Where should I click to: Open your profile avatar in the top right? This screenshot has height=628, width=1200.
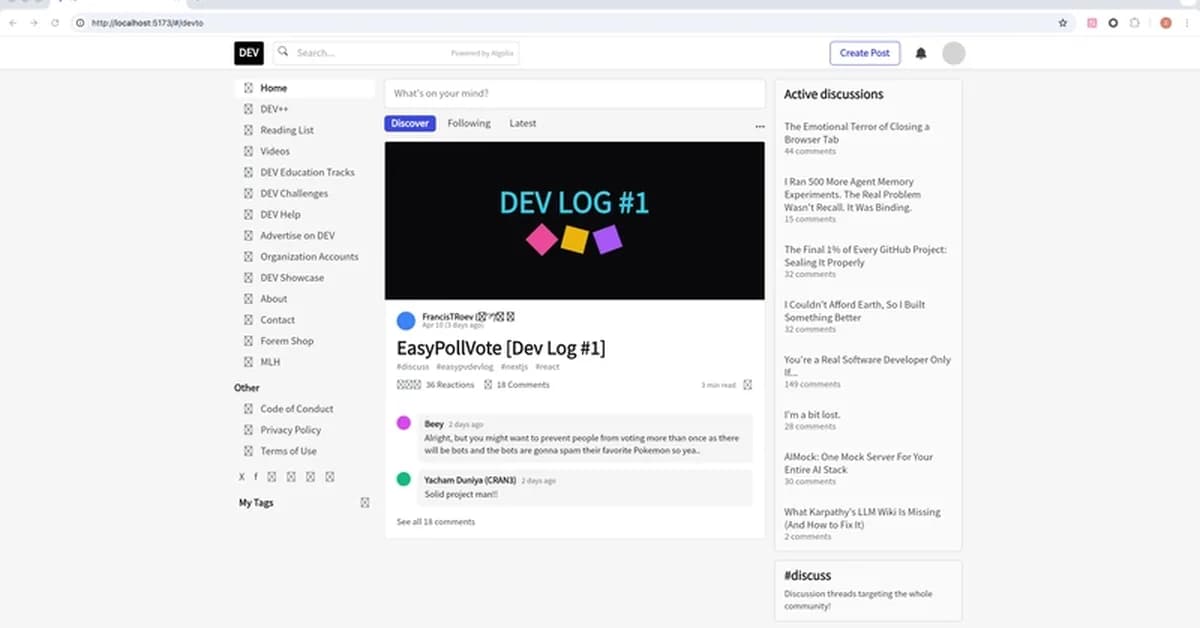coord(954,53)
